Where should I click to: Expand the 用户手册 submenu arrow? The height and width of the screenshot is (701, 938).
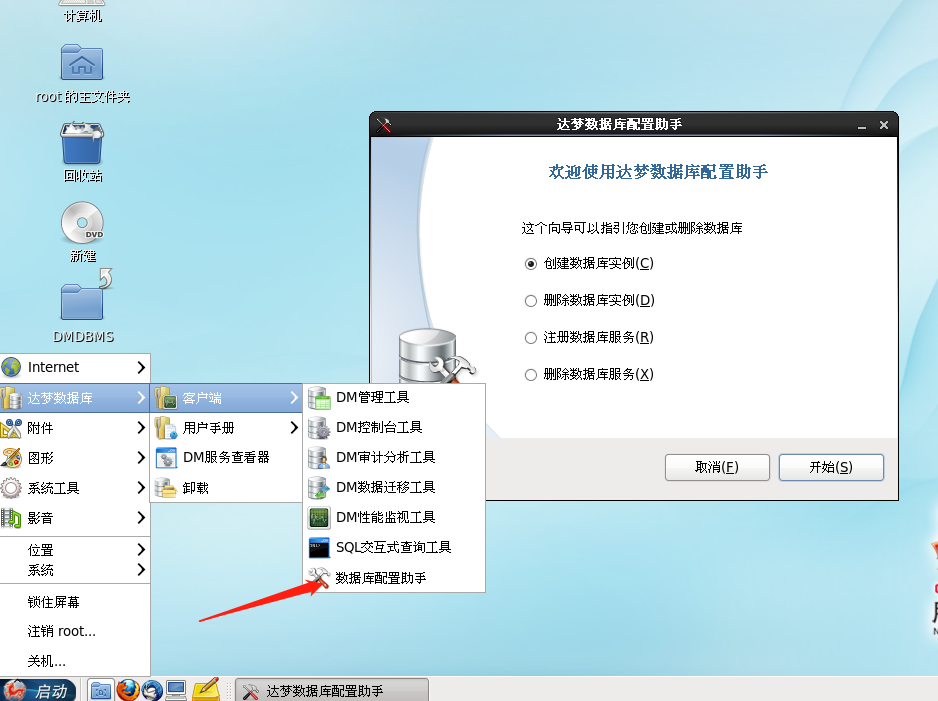point(294,428)
